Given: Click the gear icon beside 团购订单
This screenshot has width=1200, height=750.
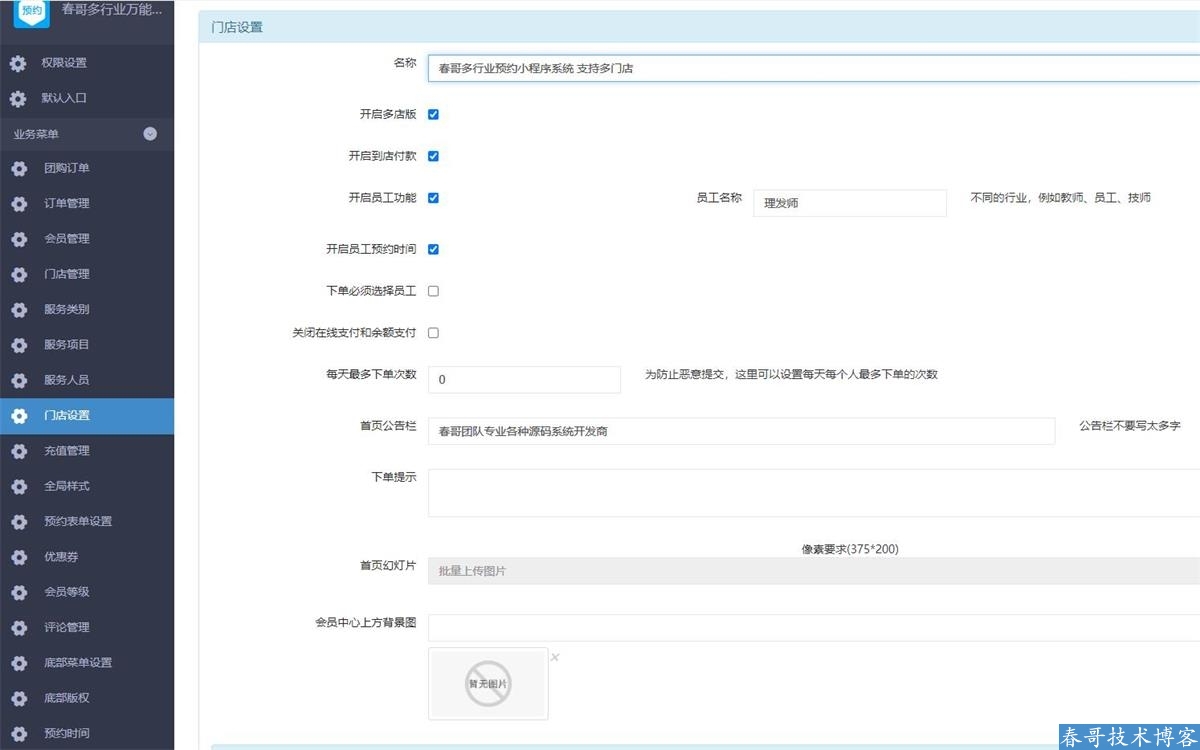Looking at the screenshot, I should click(x=18, y=168).
